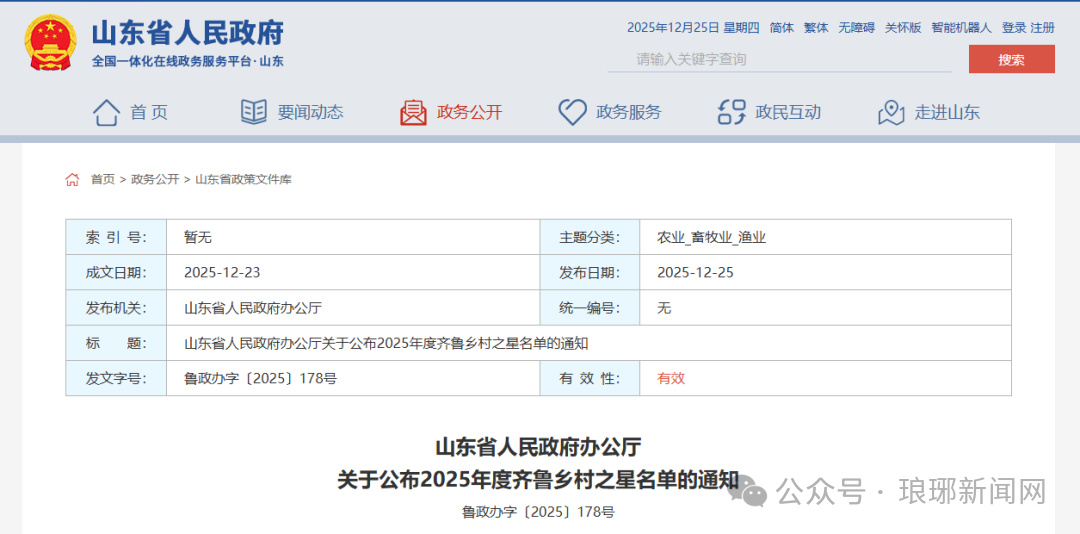The image size is (1080, 534).
Task: Go to 山东省政策文件库 breadcrumb
Action: tap(243, 180)
